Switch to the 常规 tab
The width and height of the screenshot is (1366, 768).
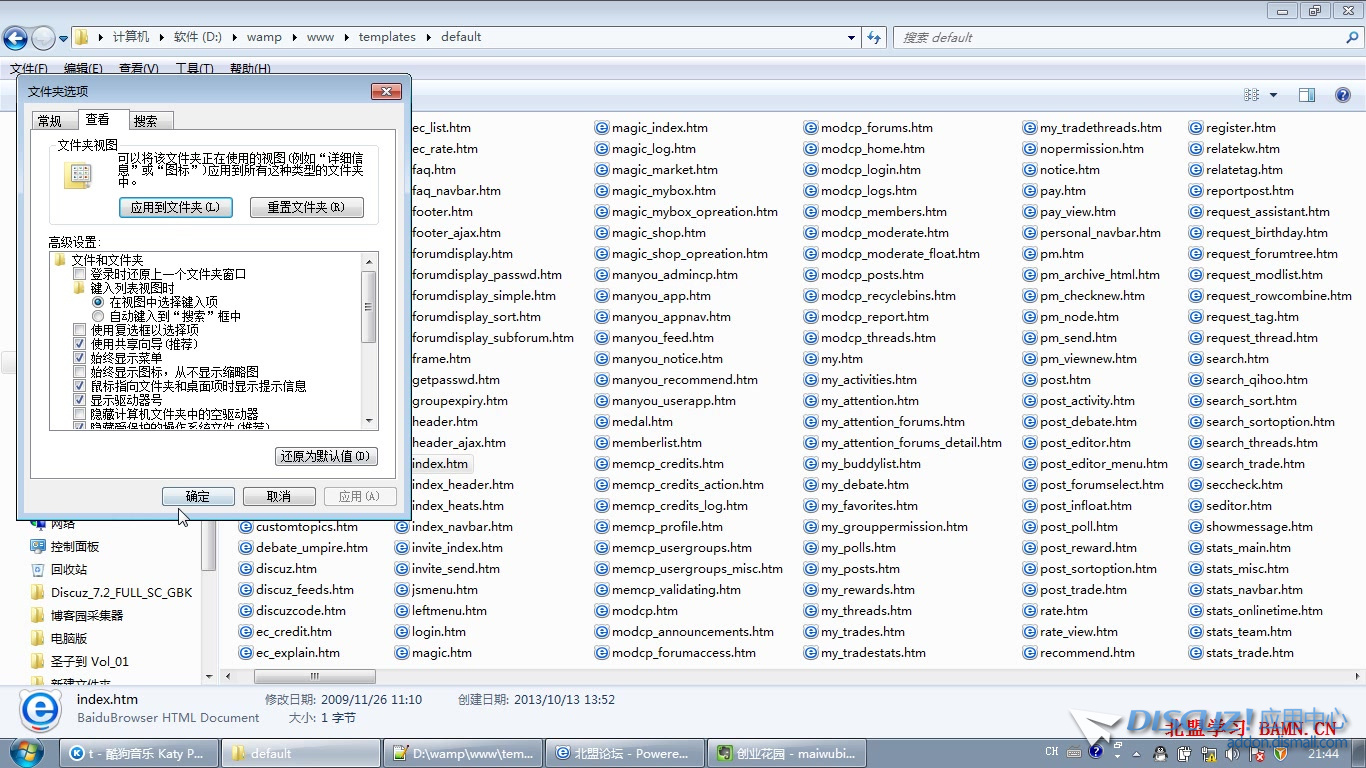(x=49, y=121)
